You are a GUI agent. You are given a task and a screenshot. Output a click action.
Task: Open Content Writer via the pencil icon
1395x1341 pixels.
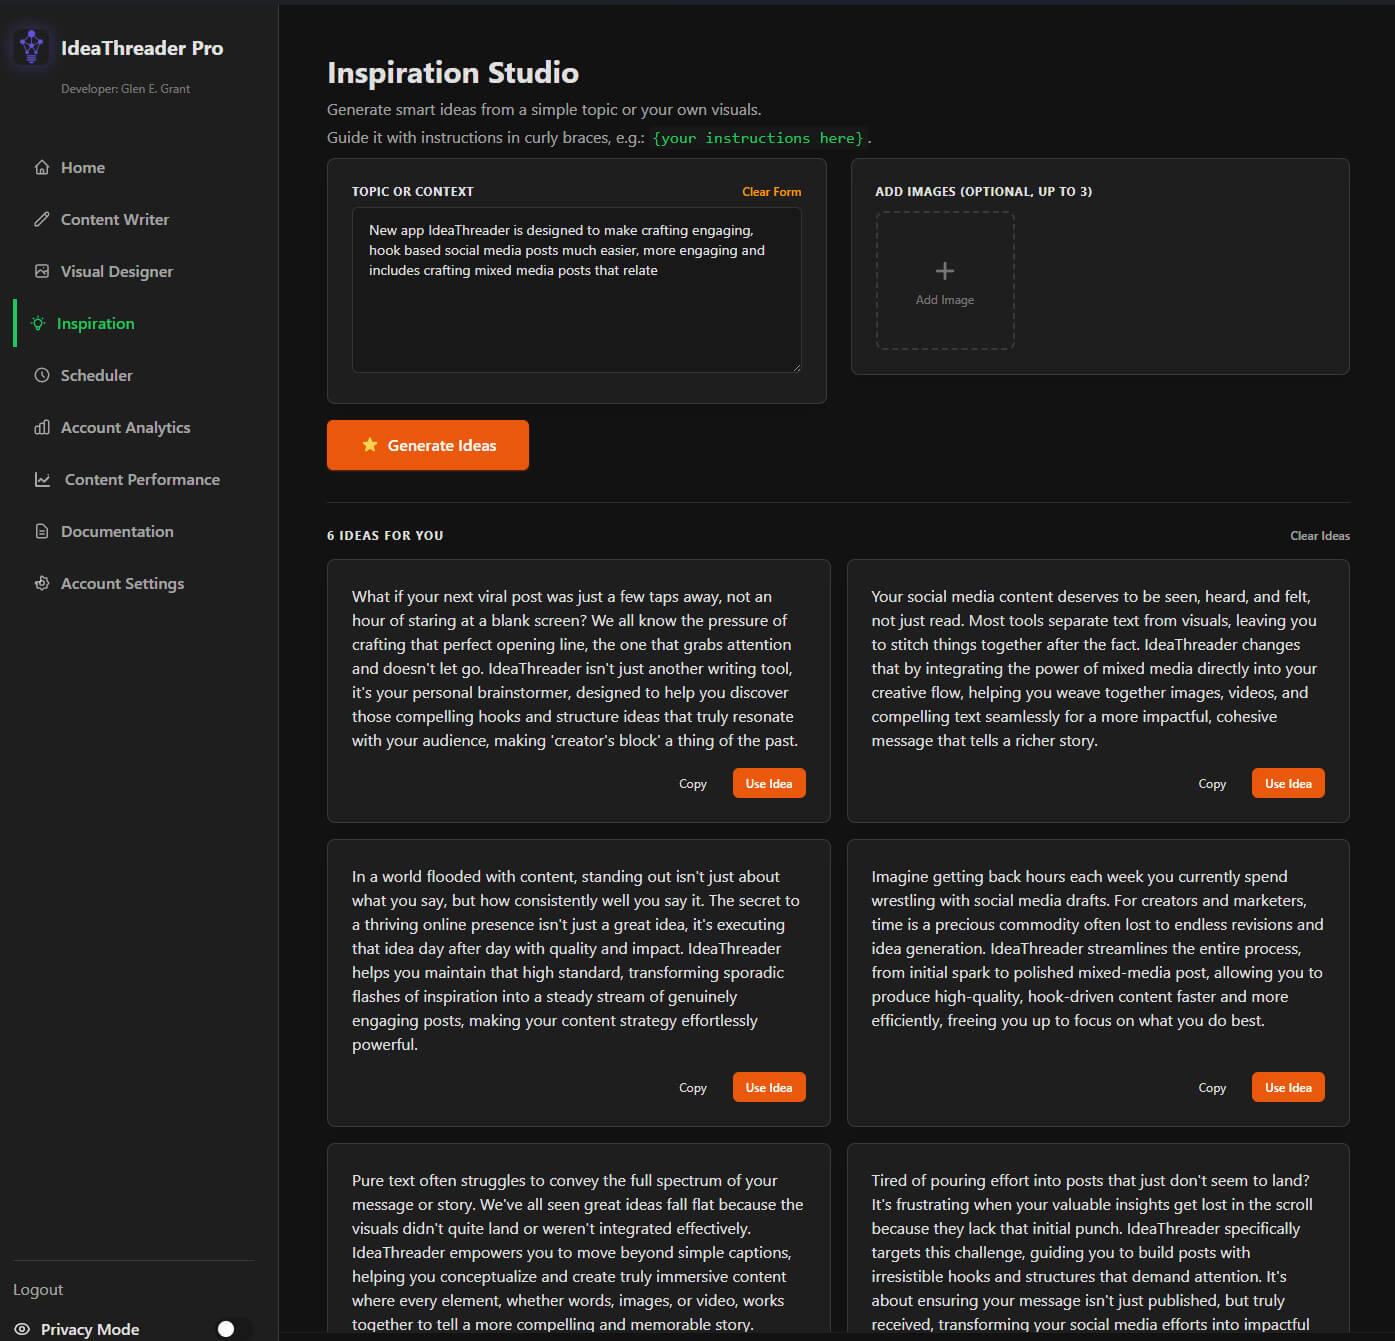(x=40, y=219)
